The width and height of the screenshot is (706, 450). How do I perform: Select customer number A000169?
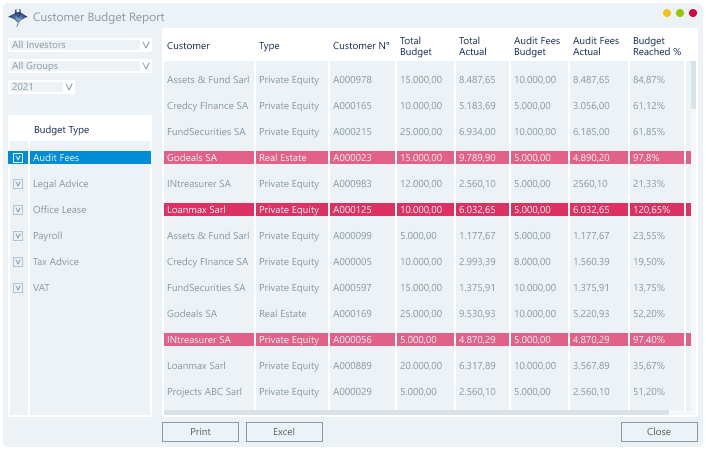point(352,314)
